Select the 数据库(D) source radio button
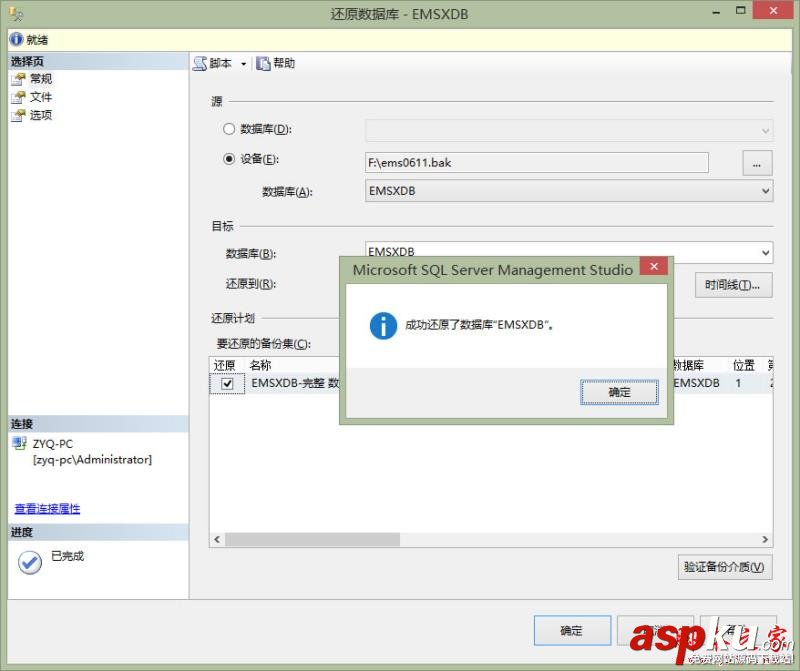 click(229, 129)
